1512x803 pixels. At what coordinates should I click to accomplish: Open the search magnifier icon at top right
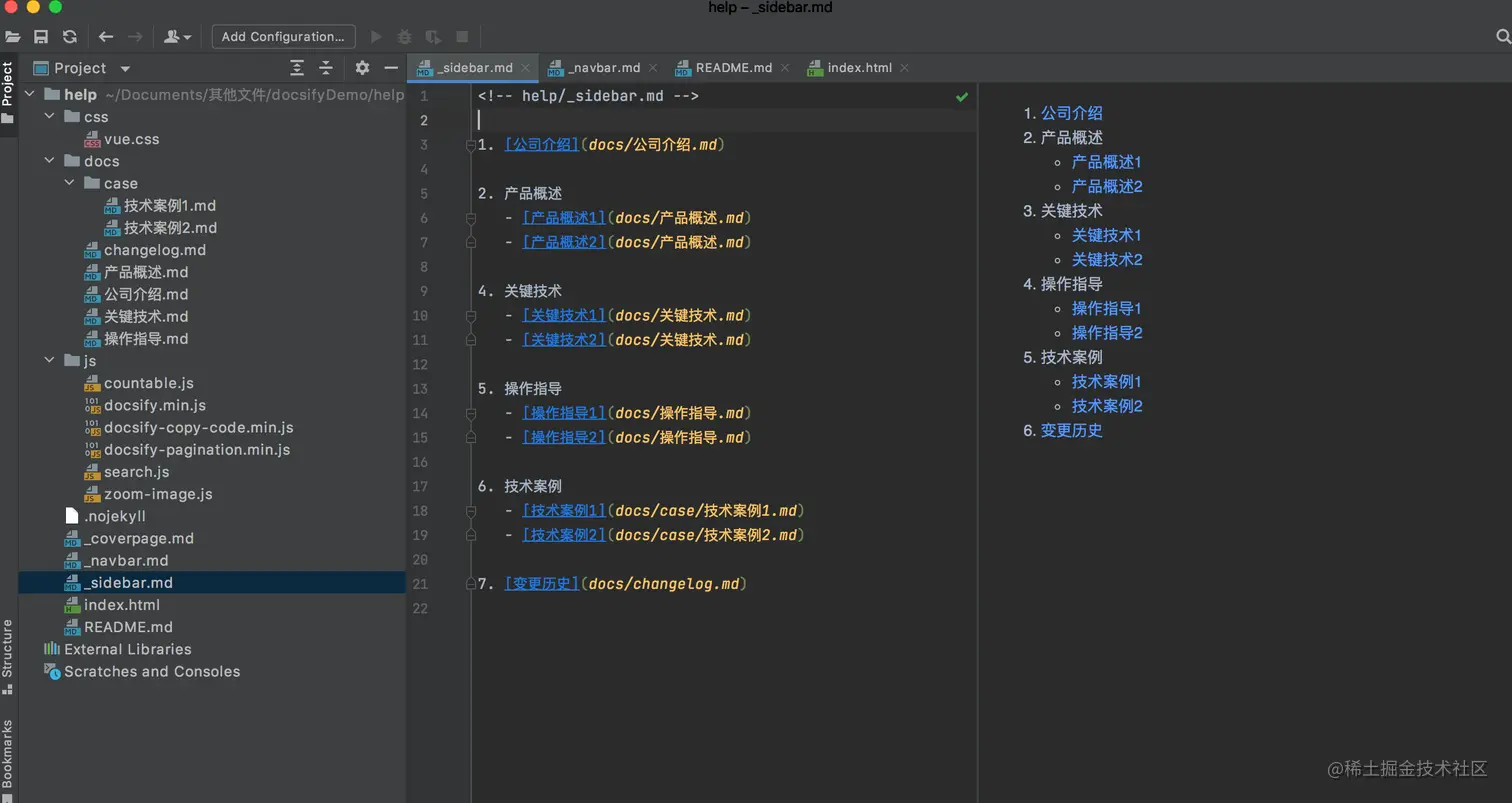(1502, 37)
